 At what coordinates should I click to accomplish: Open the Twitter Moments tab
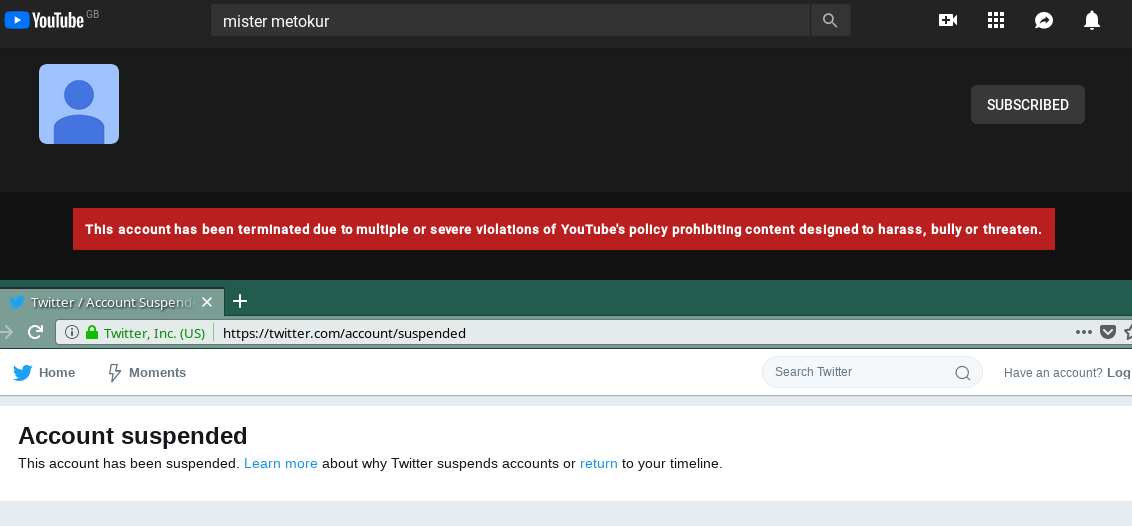point(147,372)
